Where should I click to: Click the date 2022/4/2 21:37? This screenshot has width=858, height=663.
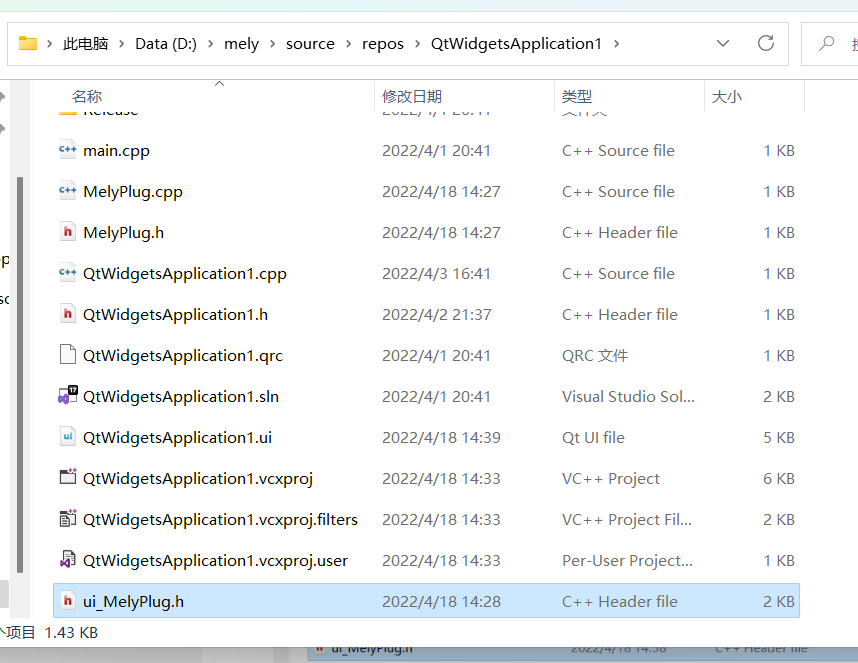click(x=437, y=315)
